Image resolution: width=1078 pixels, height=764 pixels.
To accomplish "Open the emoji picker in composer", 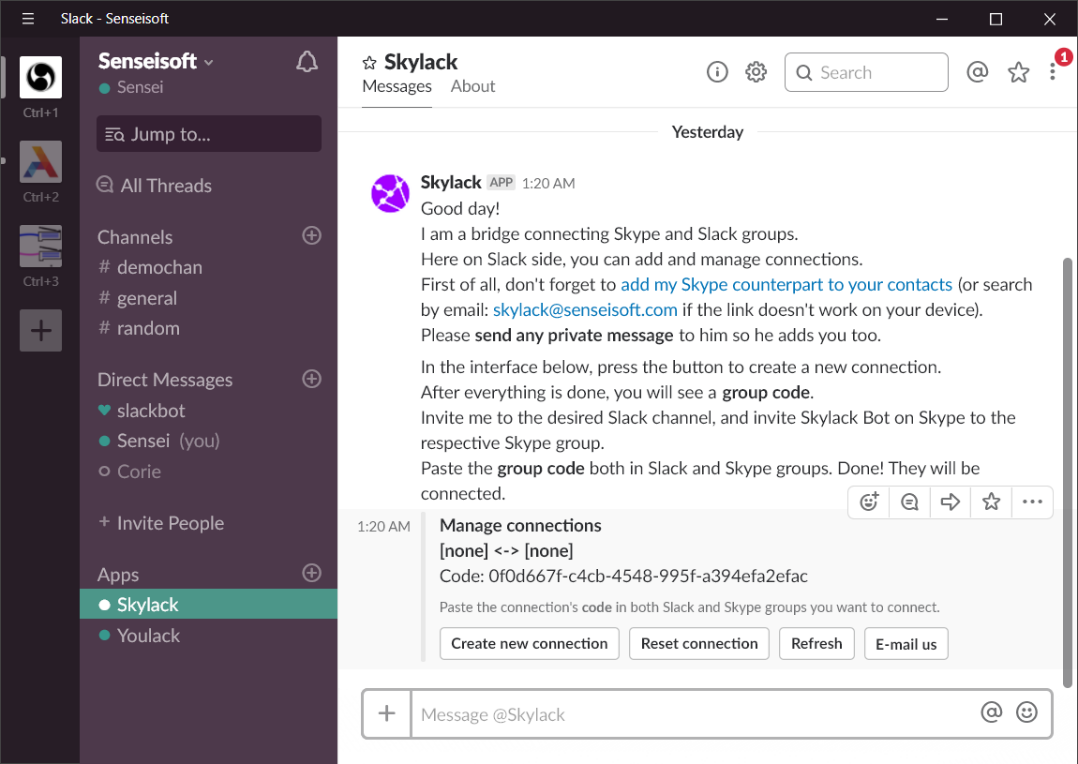I will coord(1026,712).
